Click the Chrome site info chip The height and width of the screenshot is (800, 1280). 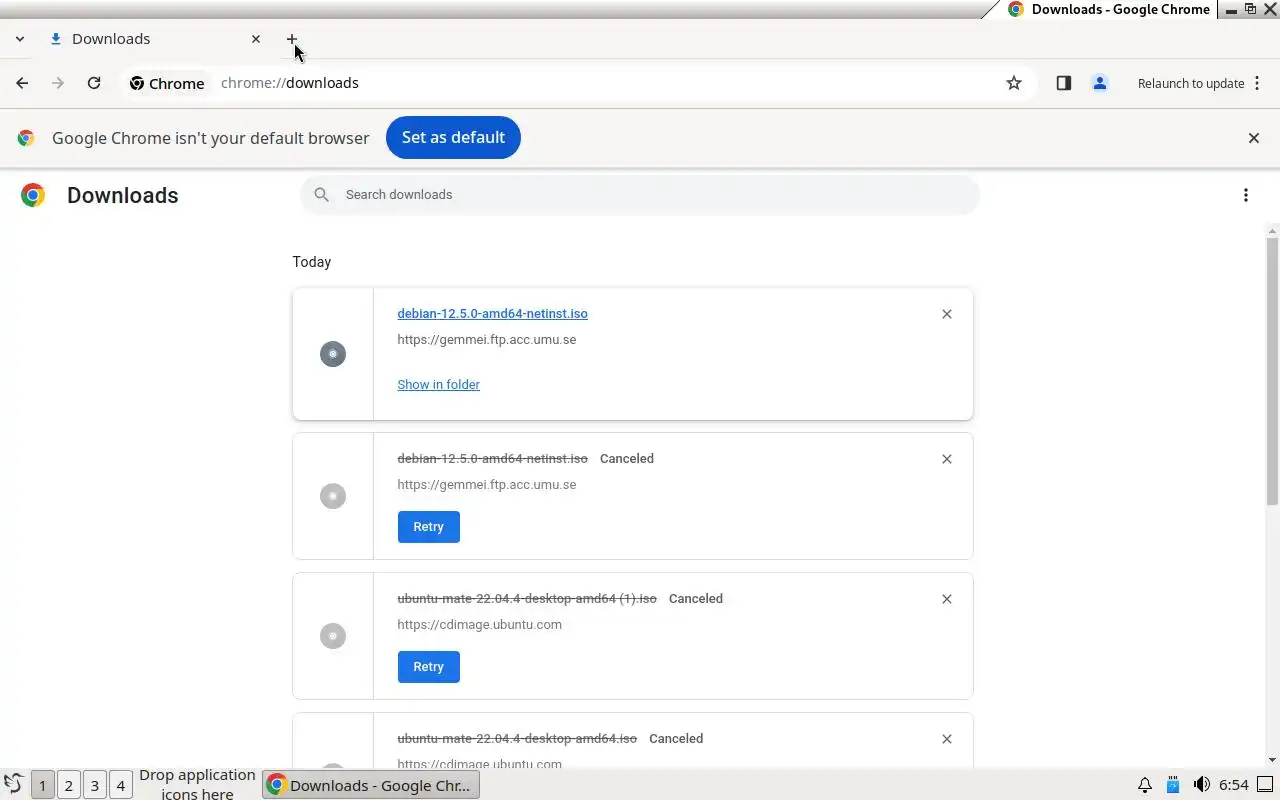pos(167,84)
